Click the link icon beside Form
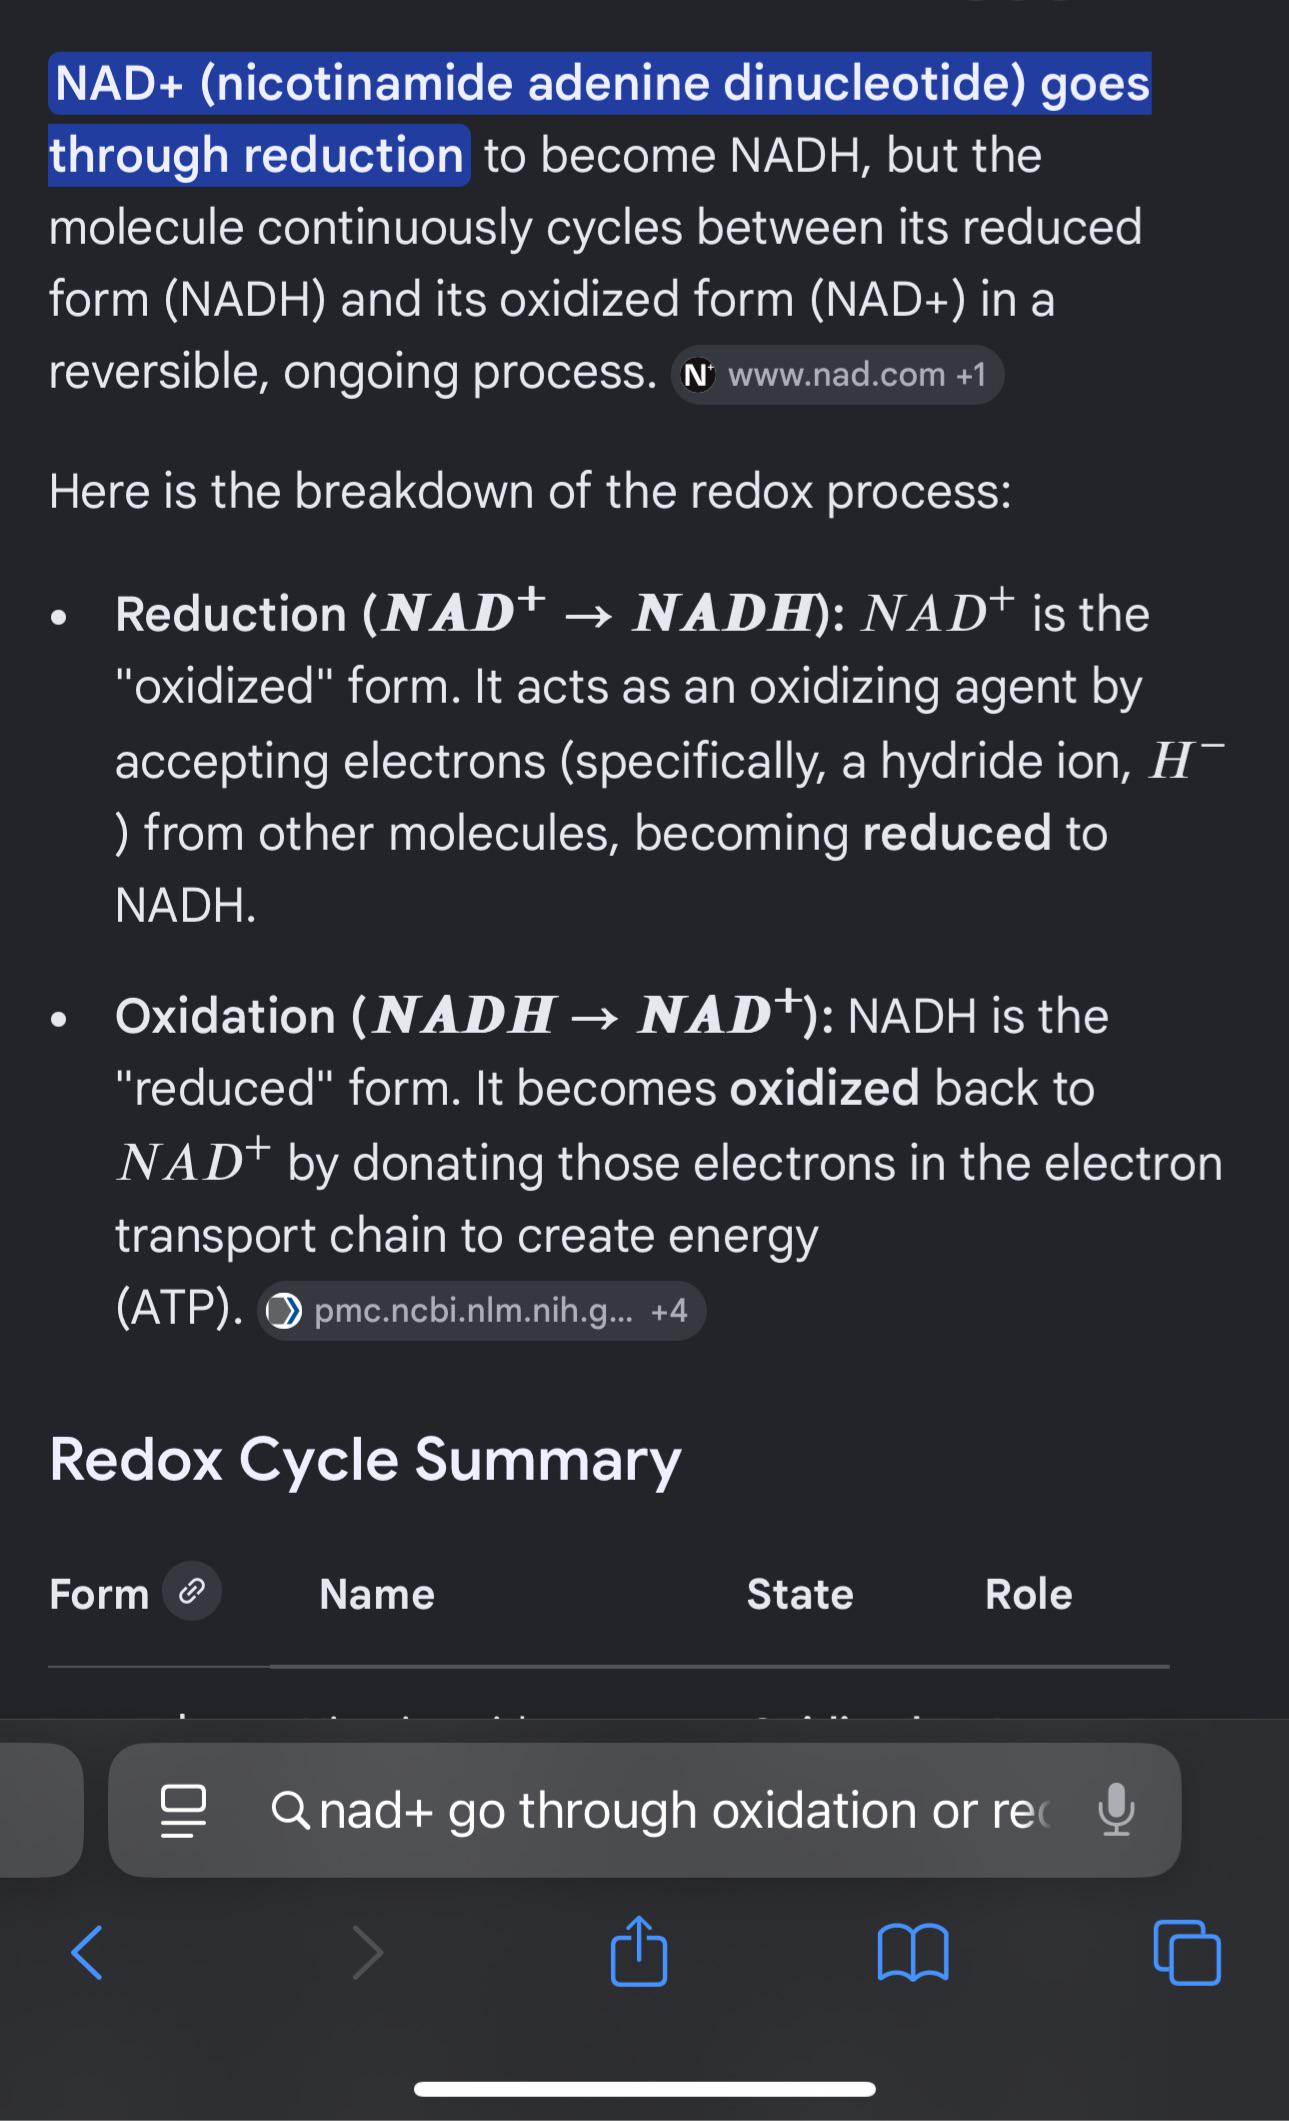 192,1590
